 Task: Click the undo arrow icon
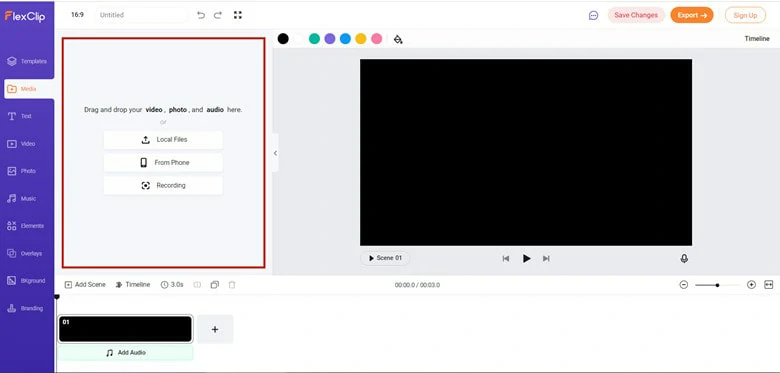[x=201, y=15]
